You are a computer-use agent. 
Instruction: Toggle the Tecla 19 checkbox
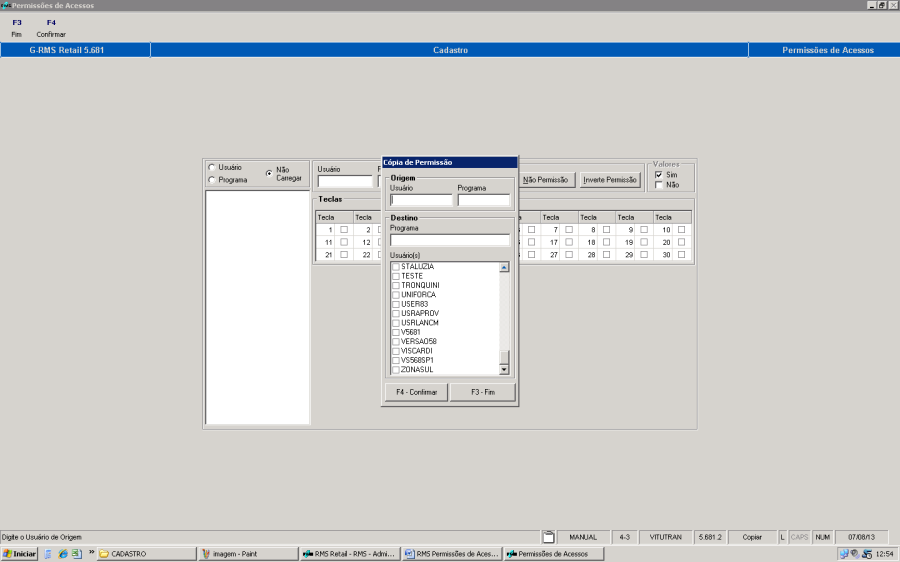(644, 242)
